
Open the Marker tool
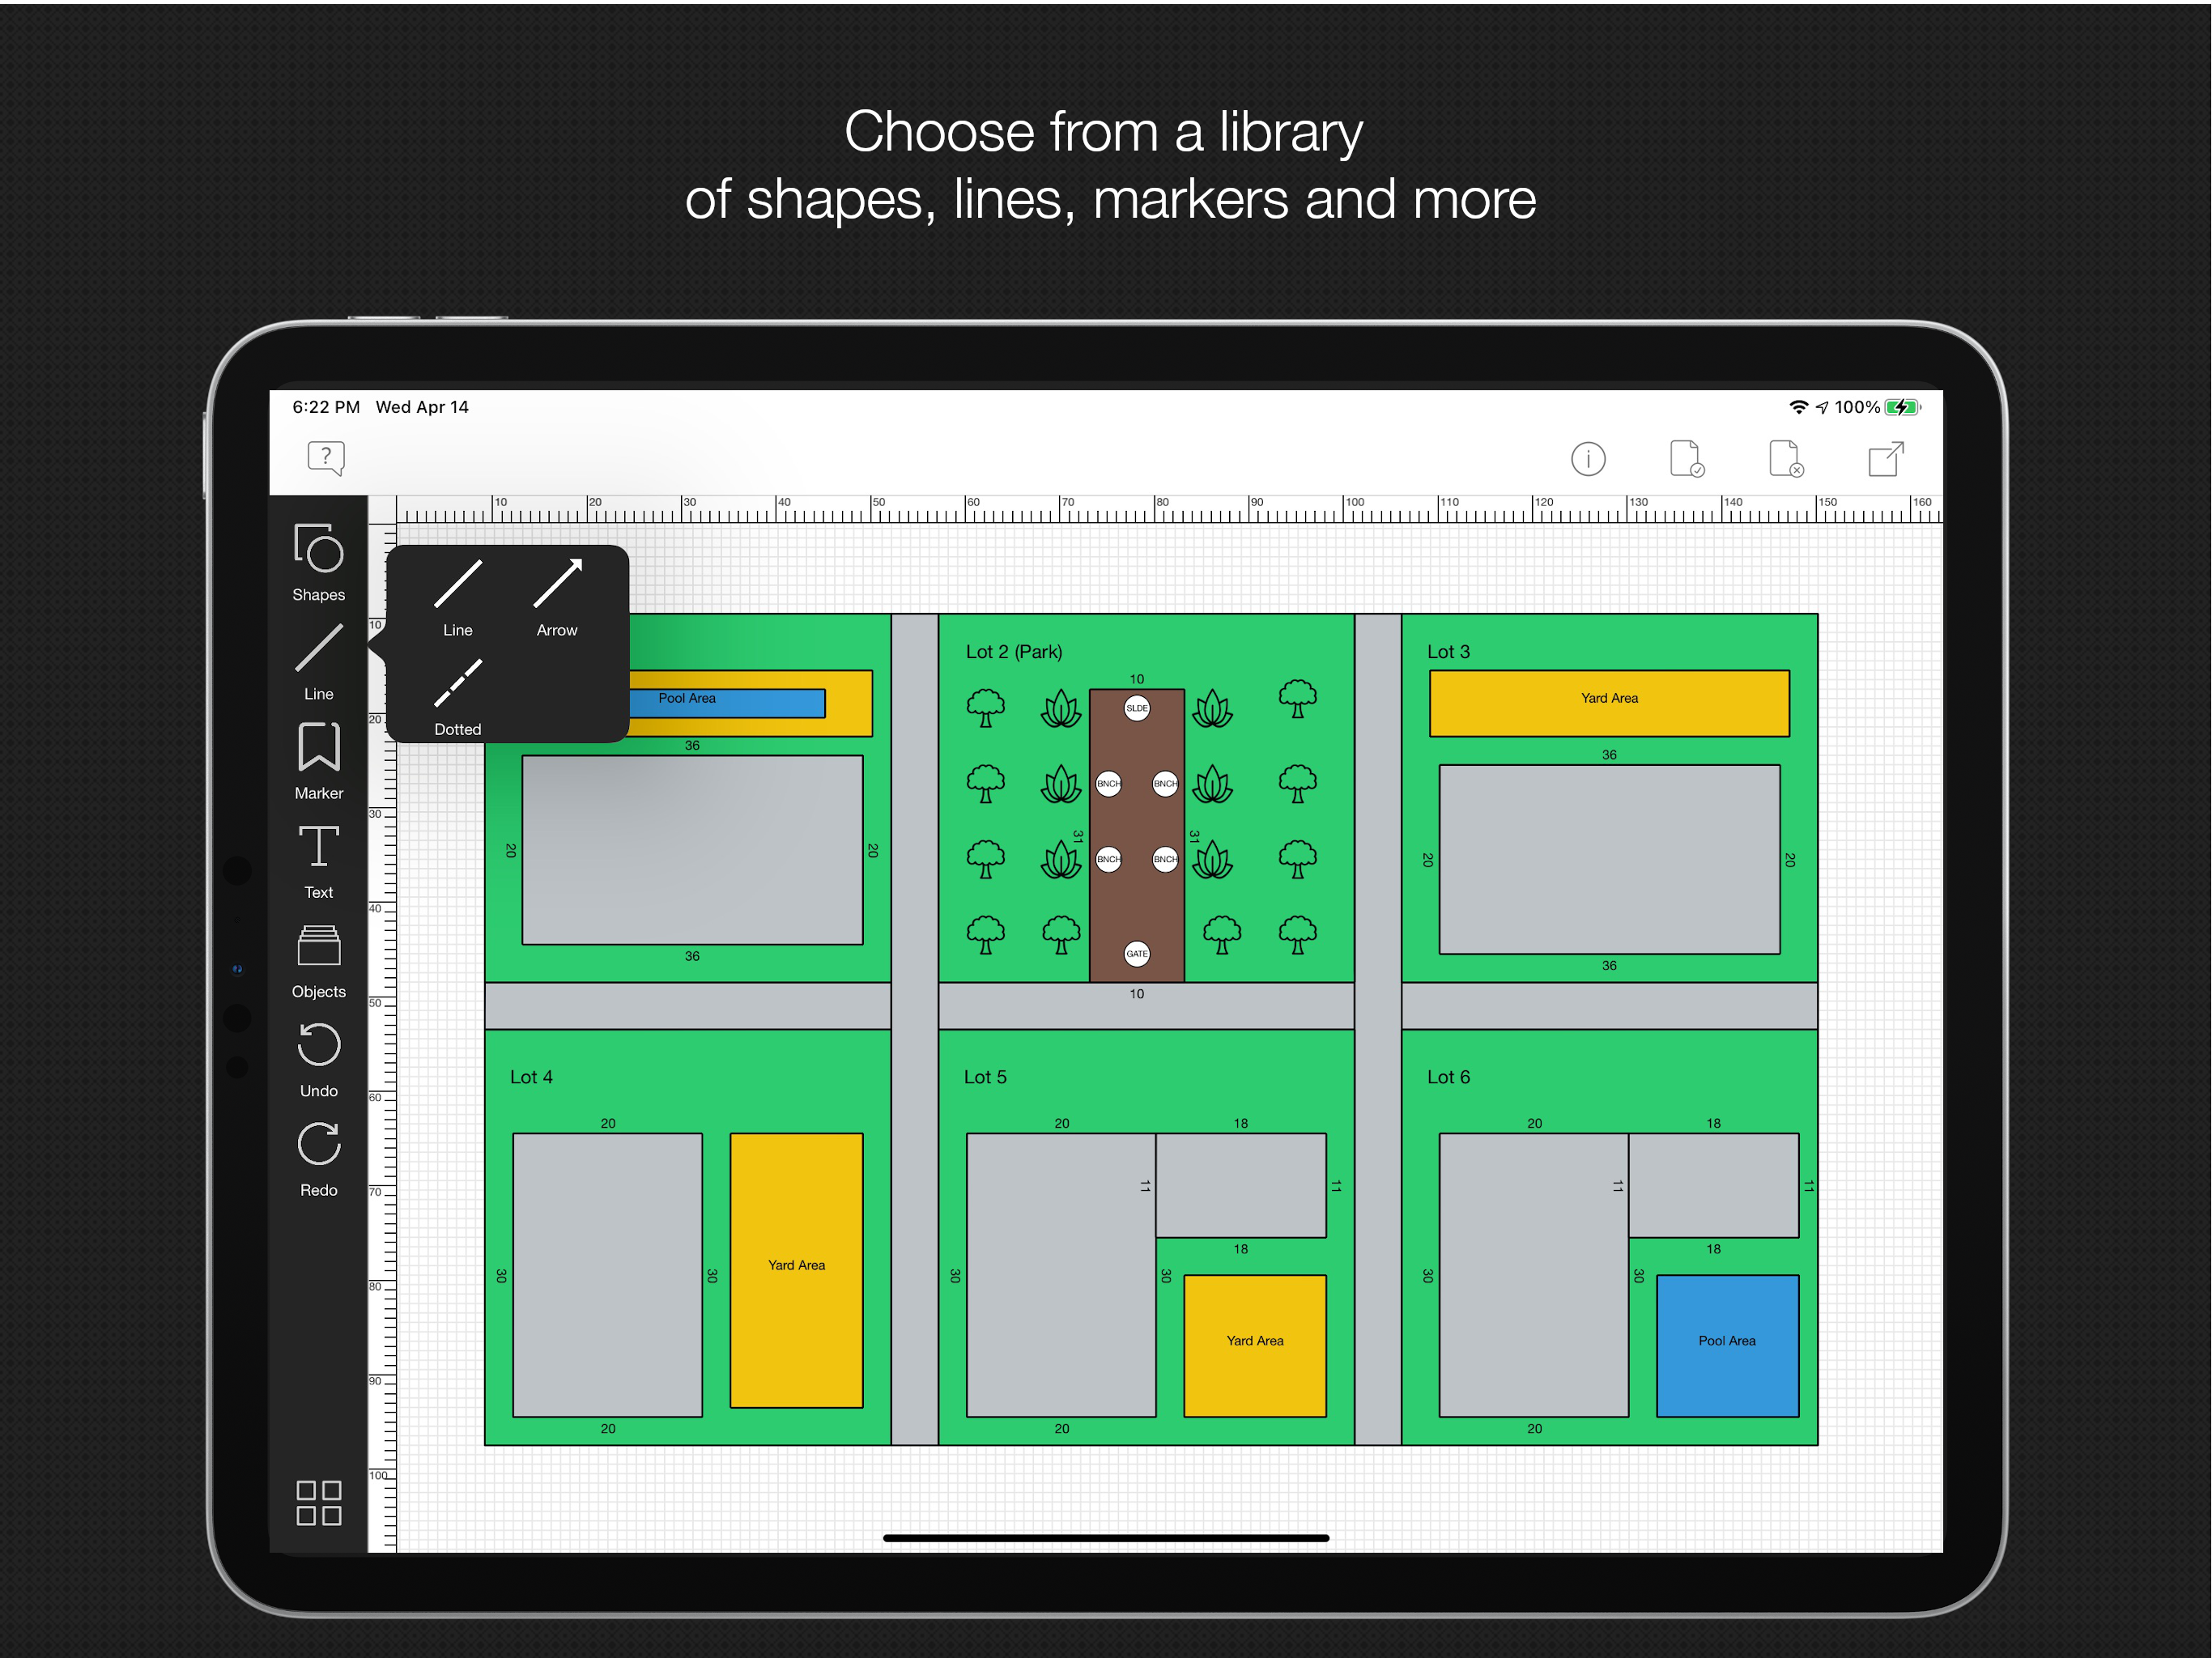[318, 761]
